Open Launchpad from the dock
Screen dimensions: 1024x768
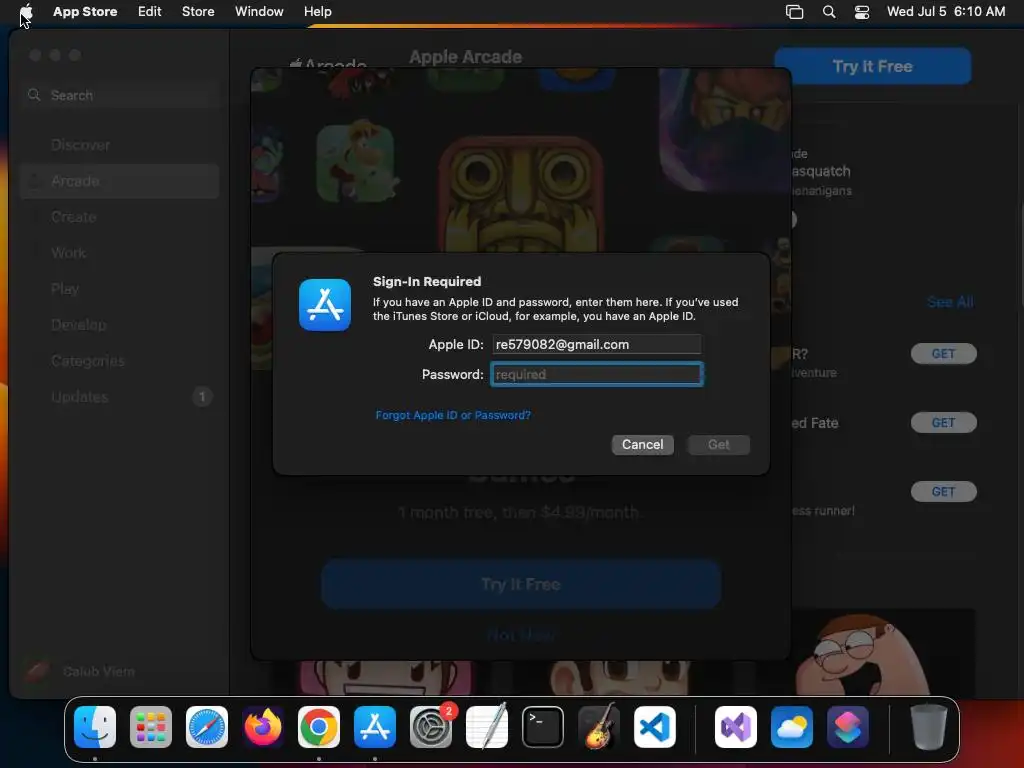(x=151, y=727)
